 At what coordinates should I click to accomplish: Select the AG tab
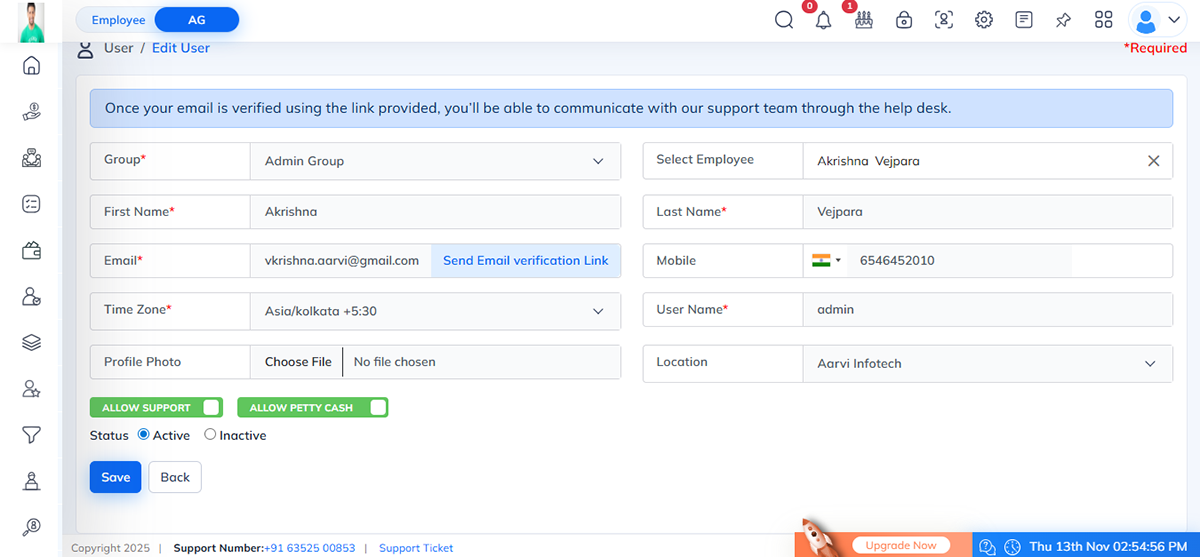click(197, 20)
